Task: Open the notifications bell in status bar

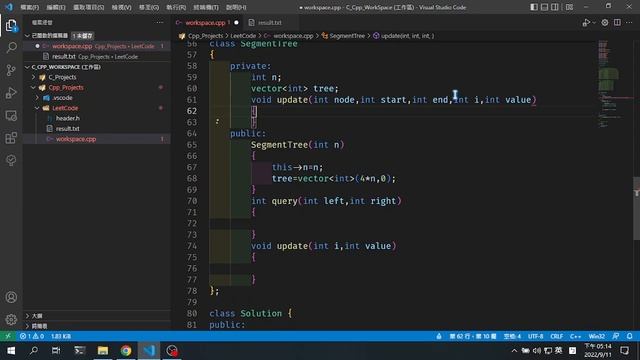Action: coord(630,336)
